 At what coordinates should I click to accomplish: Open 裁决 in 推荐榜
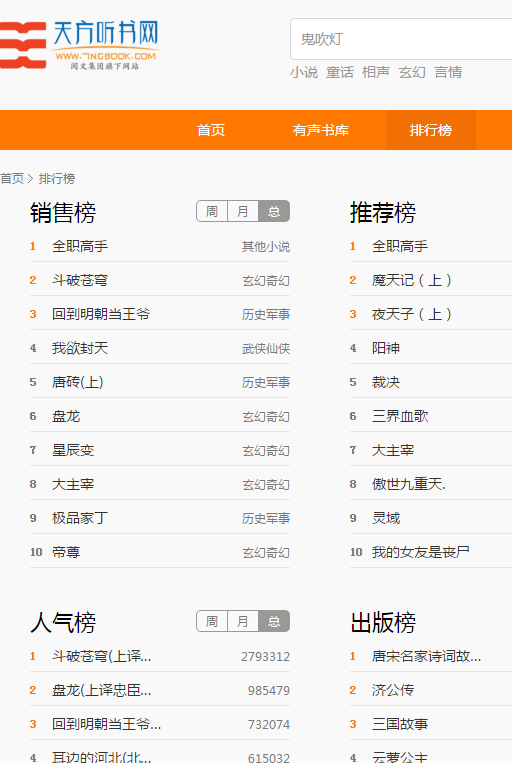(386, 382)
